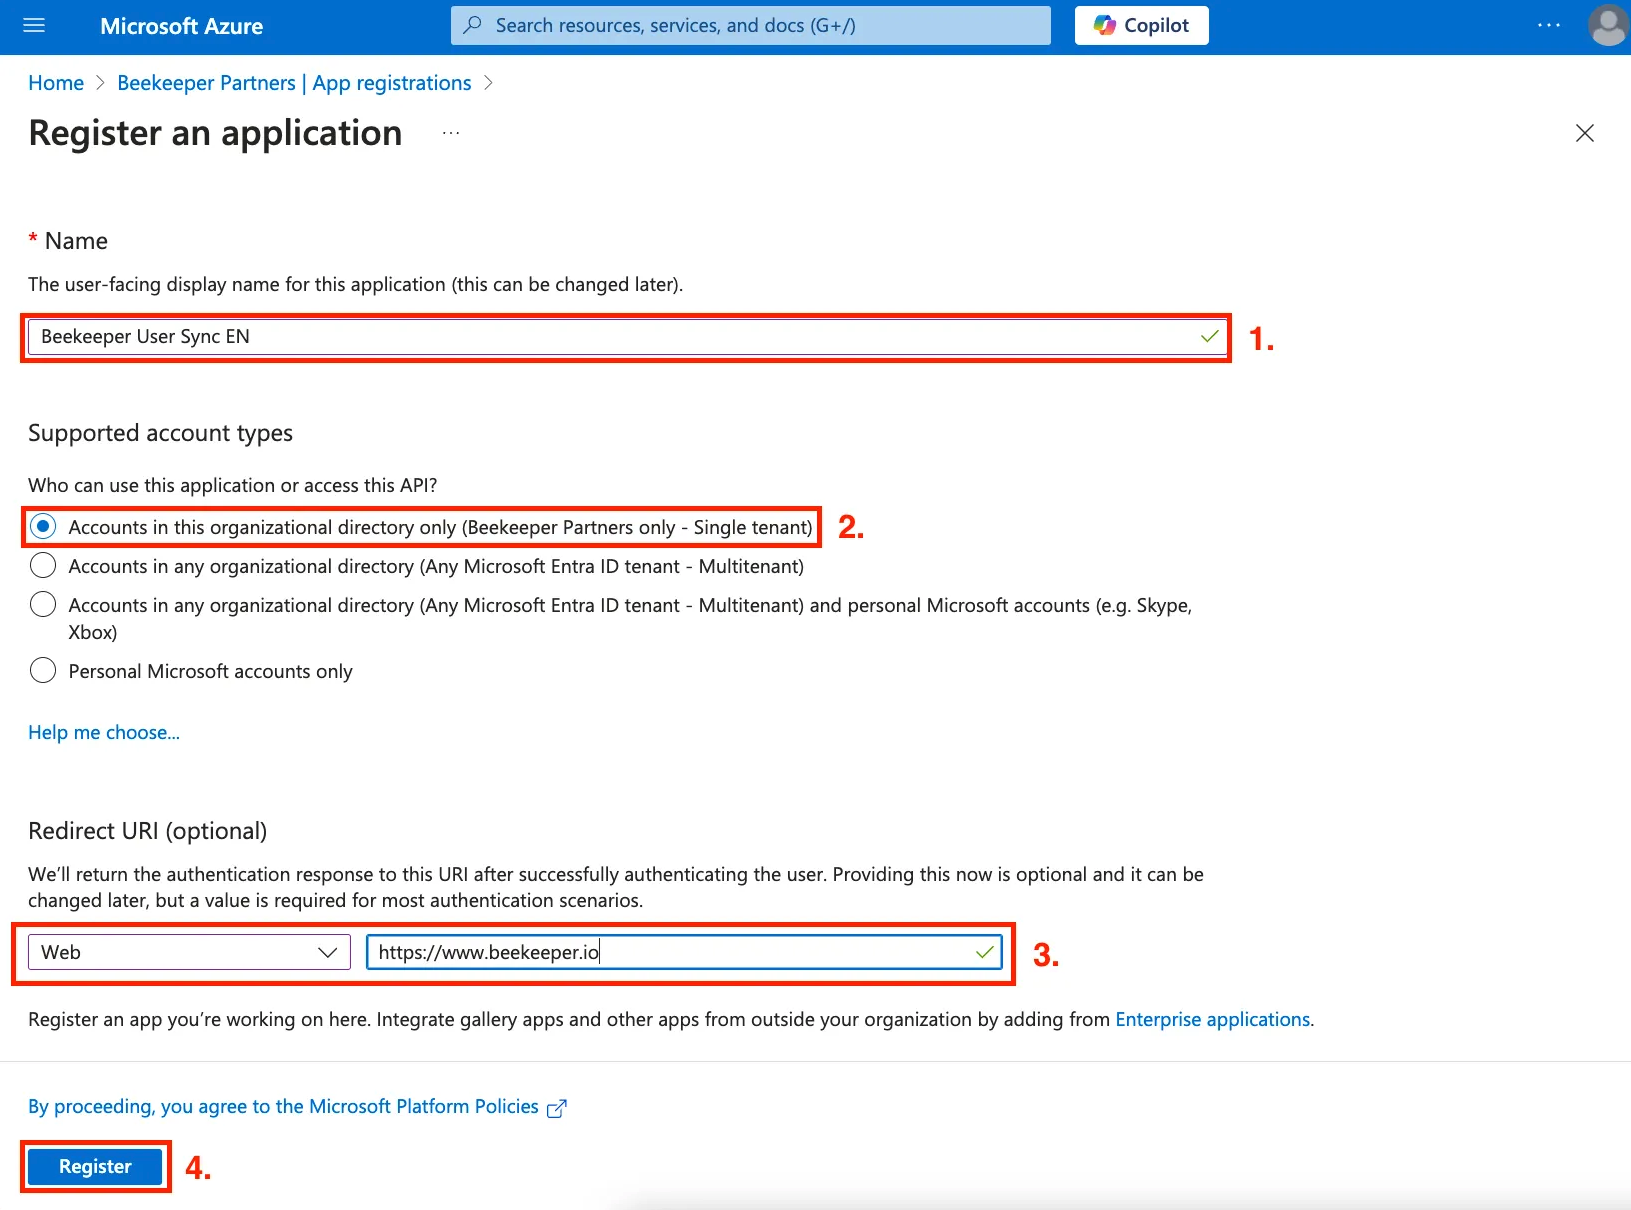Open the Help me choose link
This screenshot has height=1210, width=1631.
pyautogui.click(x=104, y=733)
